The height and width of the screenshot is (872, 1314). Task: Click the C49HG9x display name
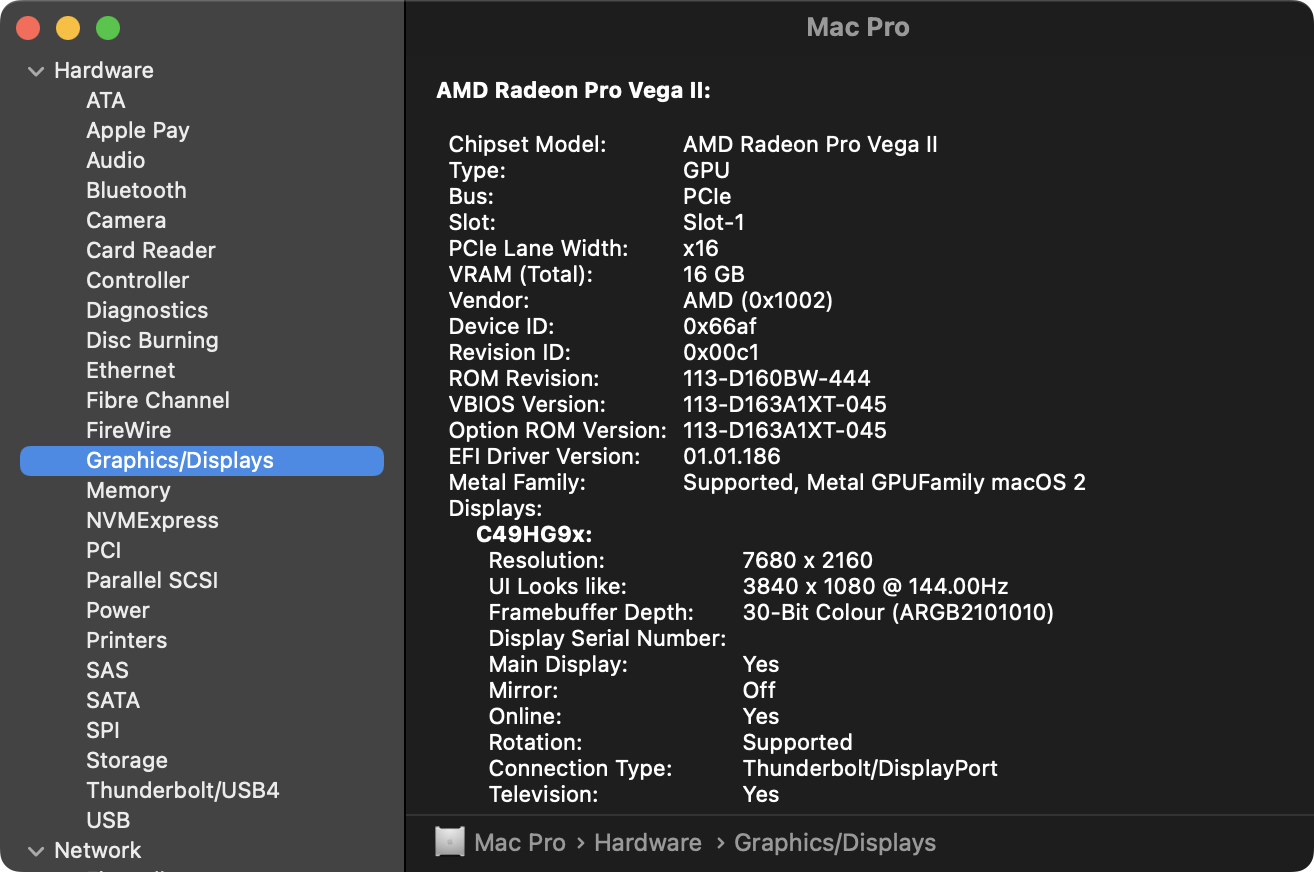[x=534, y=534]
